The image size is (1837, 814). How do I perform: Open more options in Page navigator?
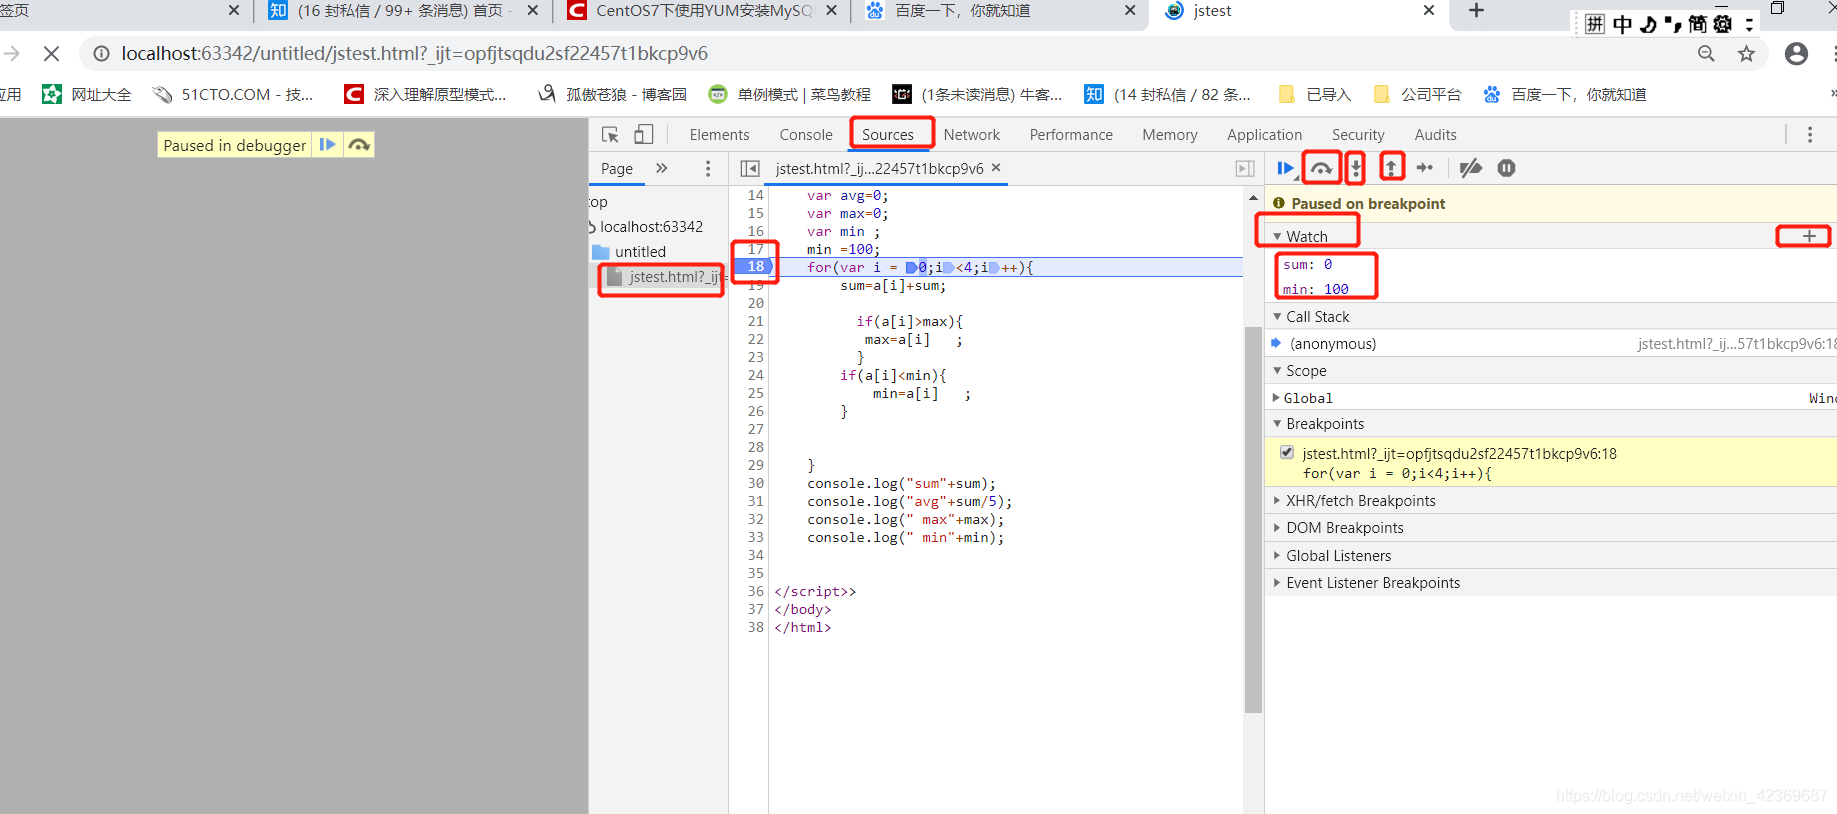tap(708, 168)
